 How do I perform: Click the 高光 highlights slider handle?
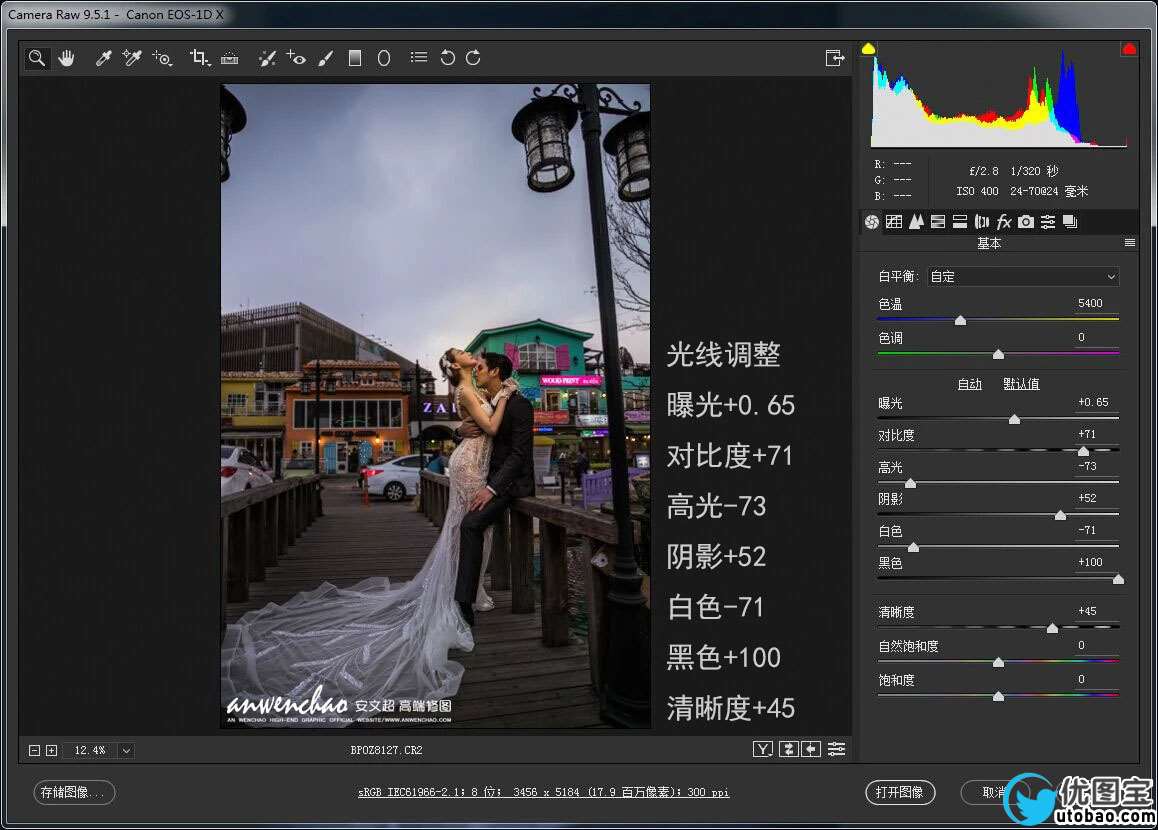click(x=911, y=484)
